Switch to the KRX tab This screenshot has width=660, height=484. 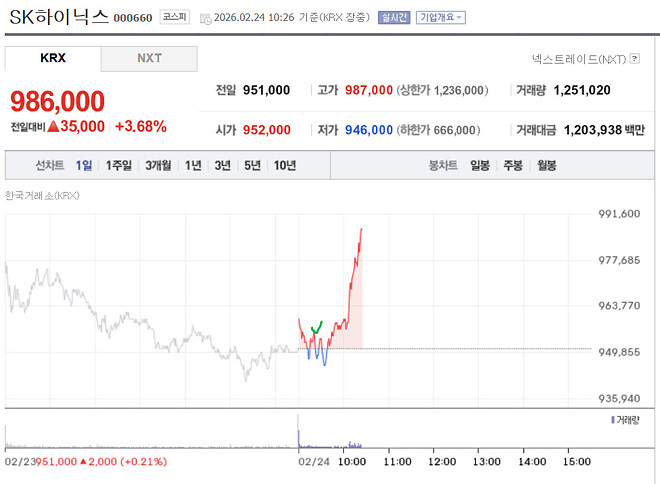coord(53,58)
